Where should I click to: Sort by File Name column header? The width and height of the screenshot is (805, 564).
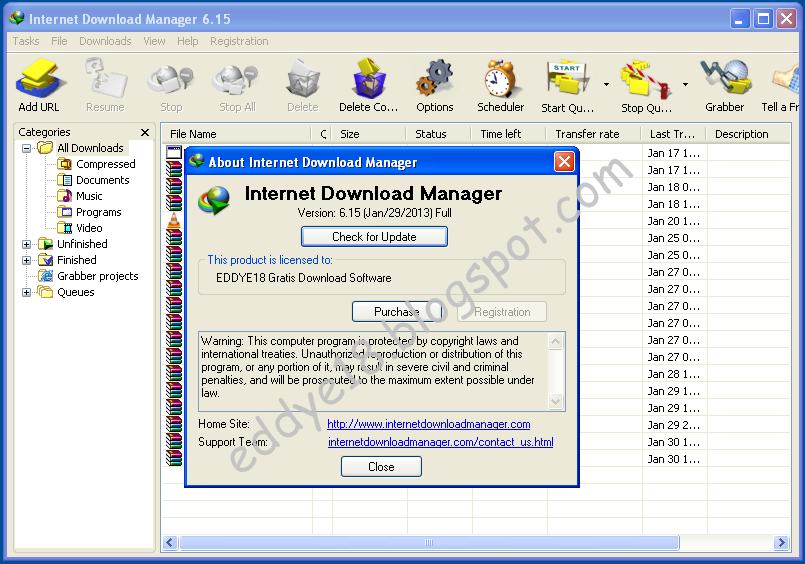[236, 134]
